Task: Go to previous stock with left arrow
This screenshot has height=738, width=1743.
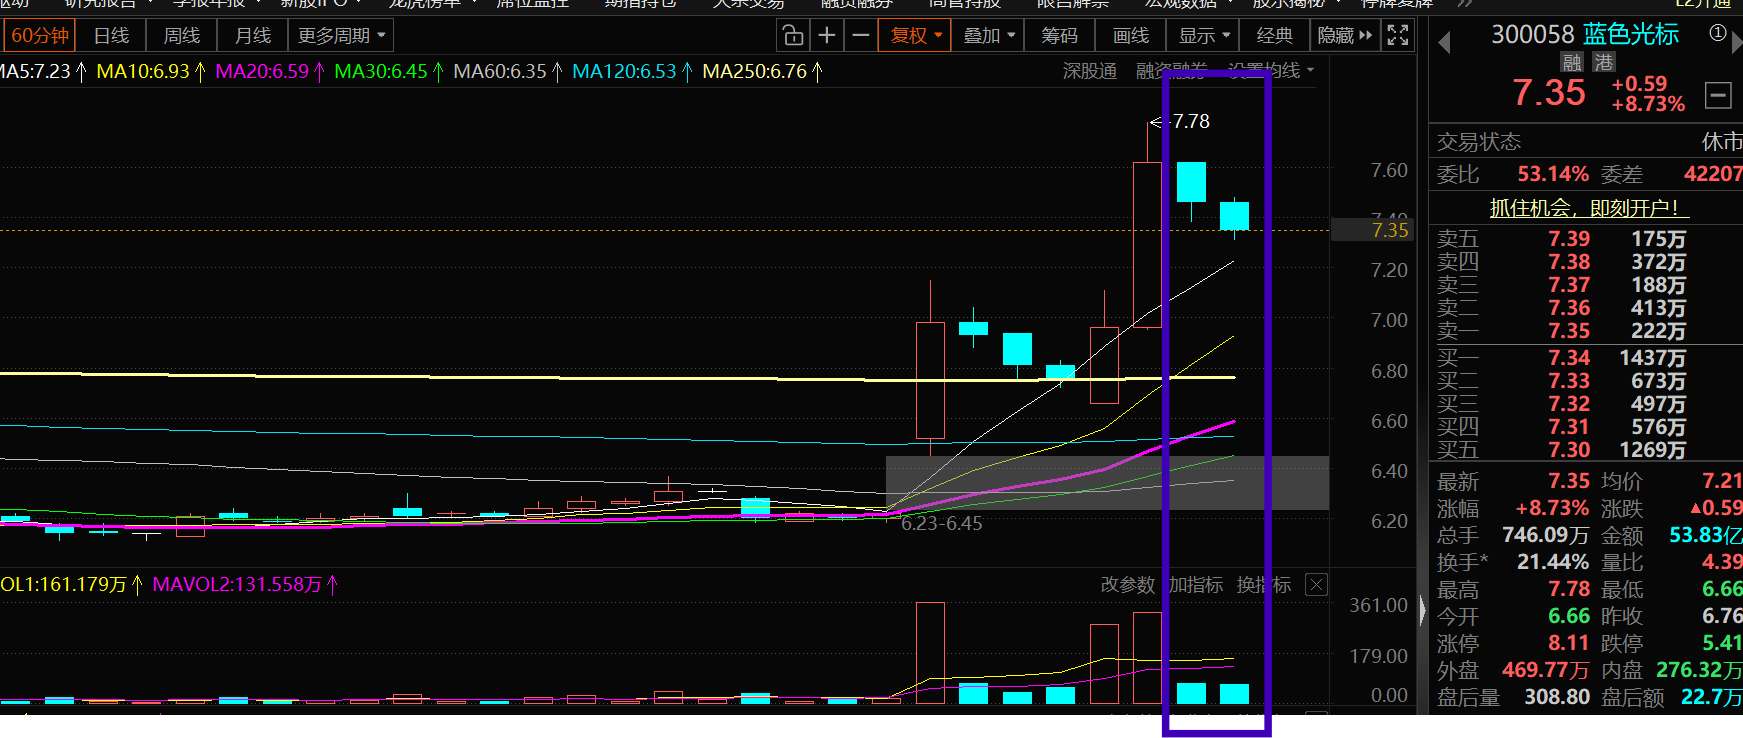Action: tap(1443, 42)
